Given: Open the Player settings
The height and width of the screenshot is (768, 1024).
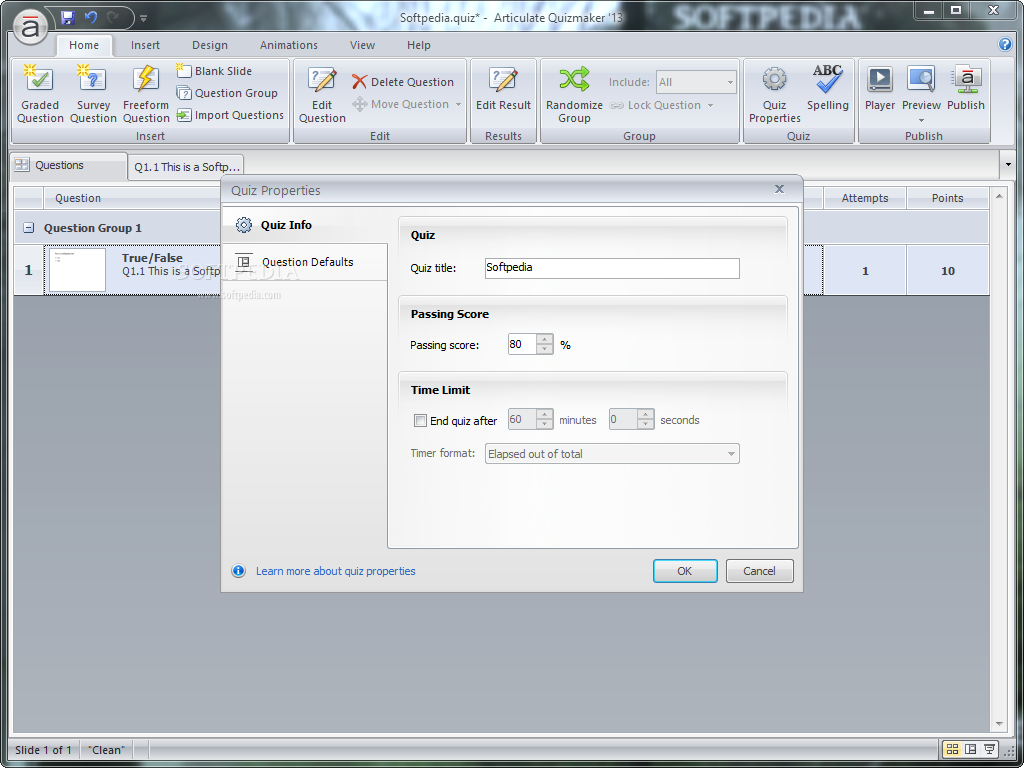Looking at the screenshot, I should (x=880, y=89).
